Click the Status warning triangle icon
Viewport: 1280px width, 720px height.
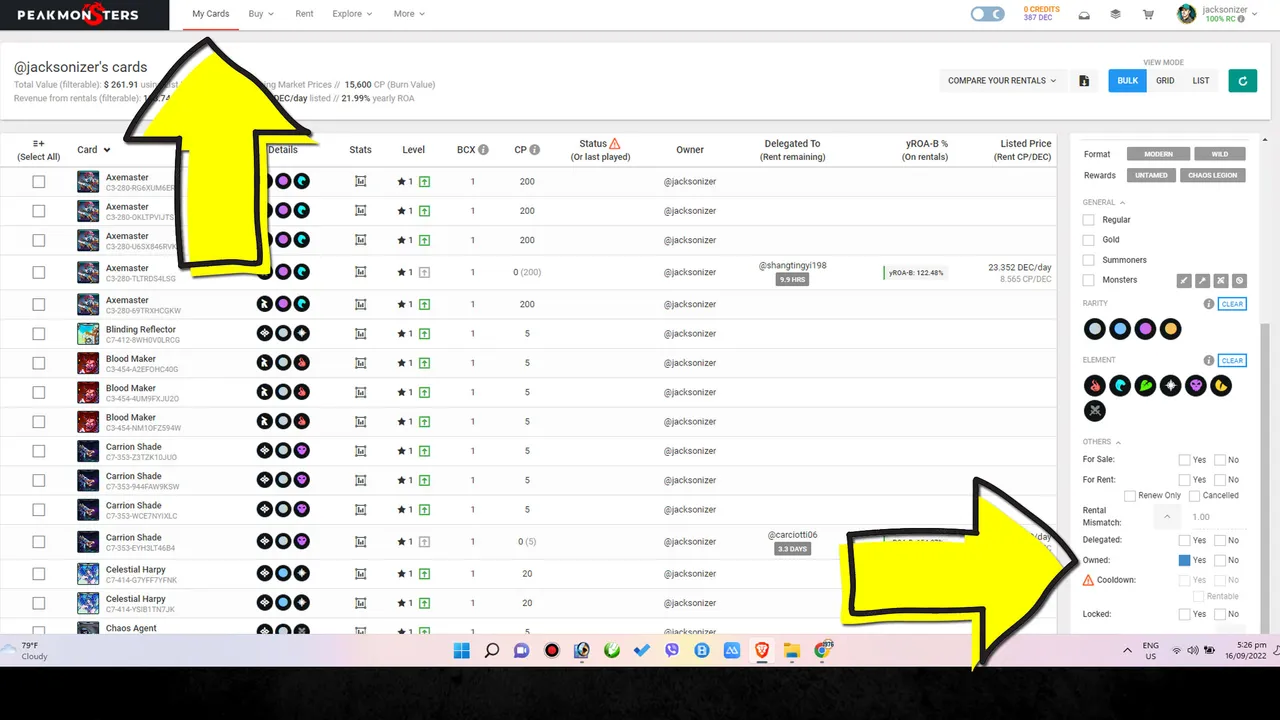pyautogui.click(x=615, y=144)
